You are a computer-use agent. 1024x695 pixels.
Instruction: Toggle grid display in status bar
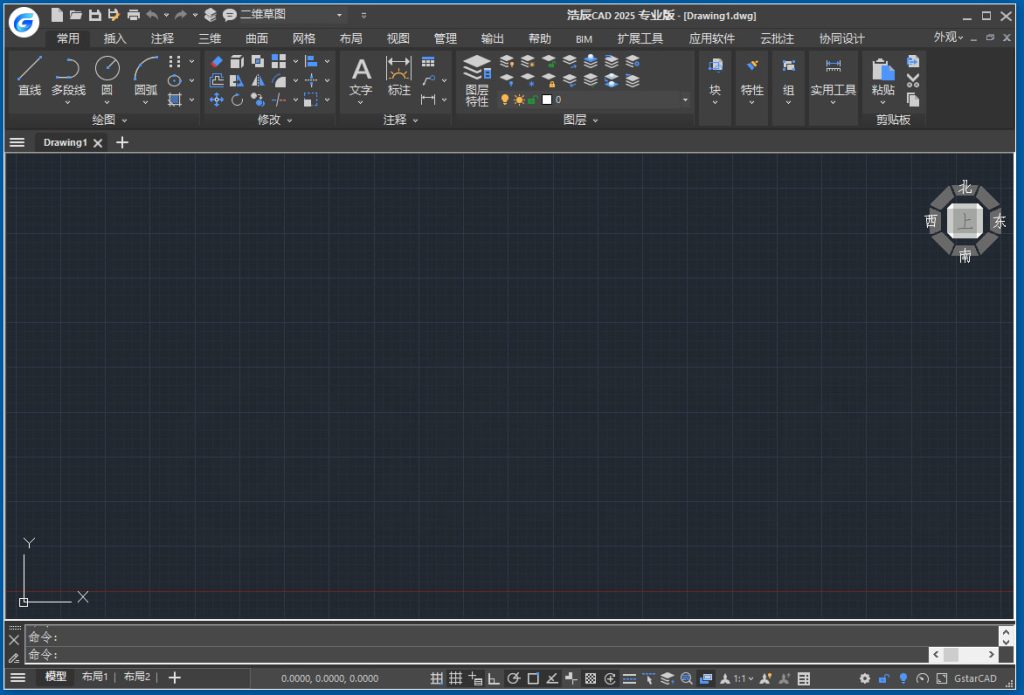[x=455, y=678]
